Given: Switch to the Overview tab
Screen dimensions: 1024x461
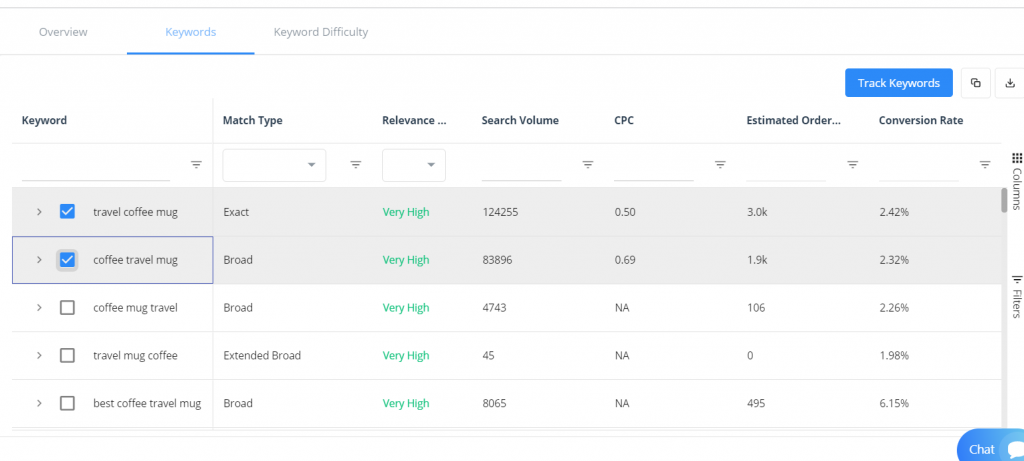Looking at the screenshot, I should (x=63, y=32).
